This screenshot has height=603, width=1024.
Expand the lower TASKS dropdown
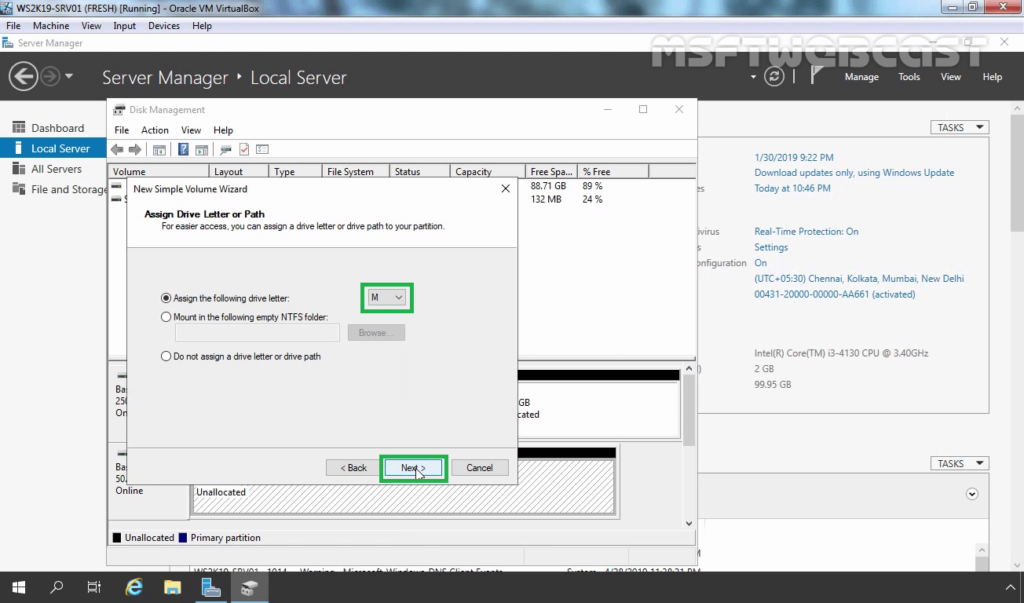pos(959,463)
